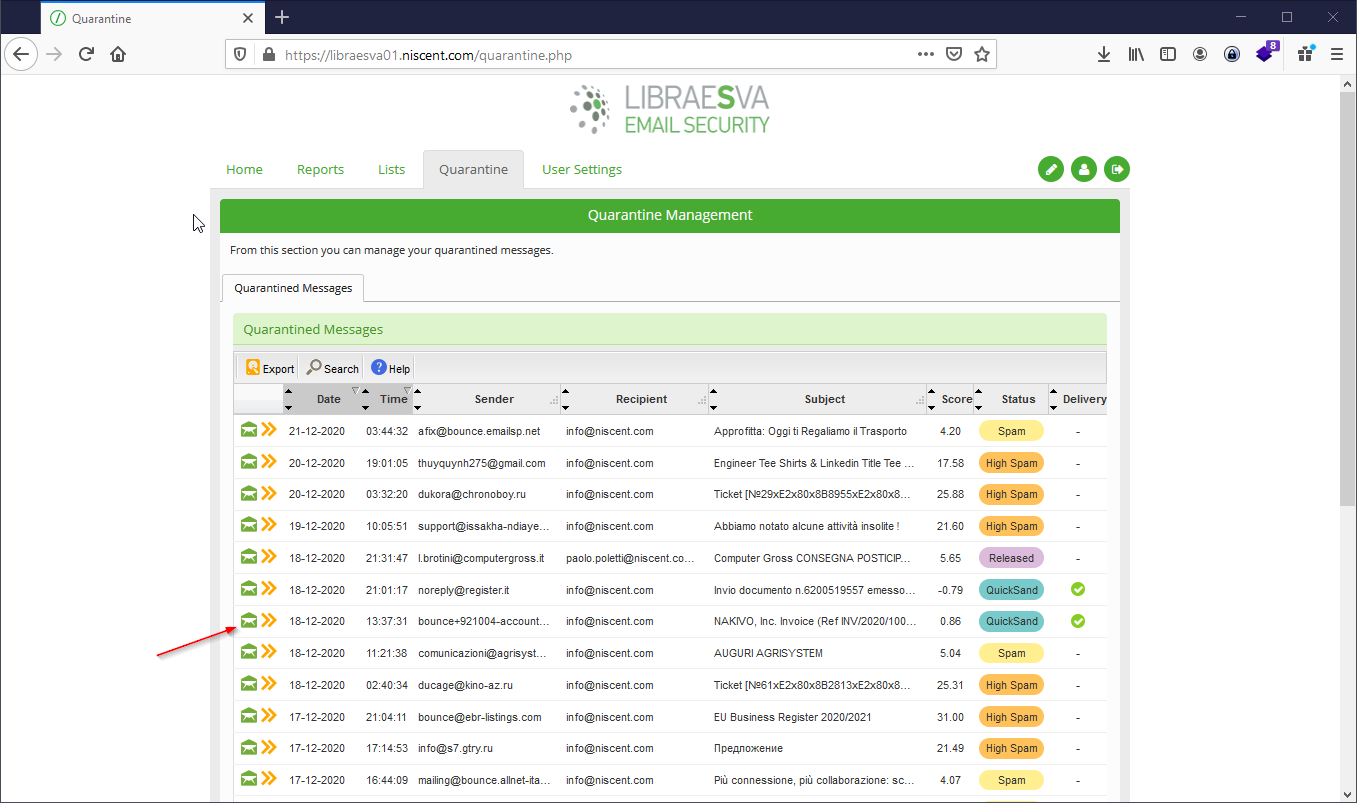The width and height of the screenshot is (1357, 803).
Task: Click the green logout arrow icon
Action: pyautogui.click(x=1116, y=169)
